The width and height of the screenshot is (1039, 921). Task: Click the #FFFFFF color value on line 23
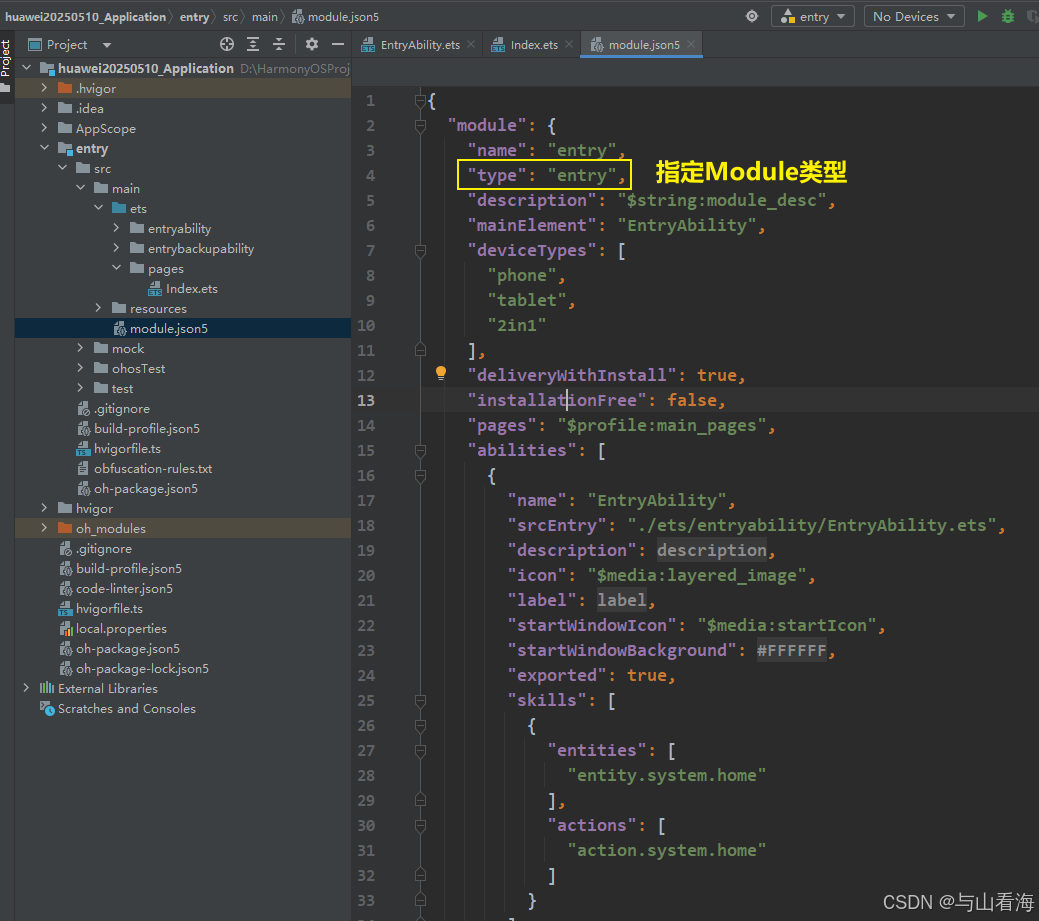pos(791,651)
